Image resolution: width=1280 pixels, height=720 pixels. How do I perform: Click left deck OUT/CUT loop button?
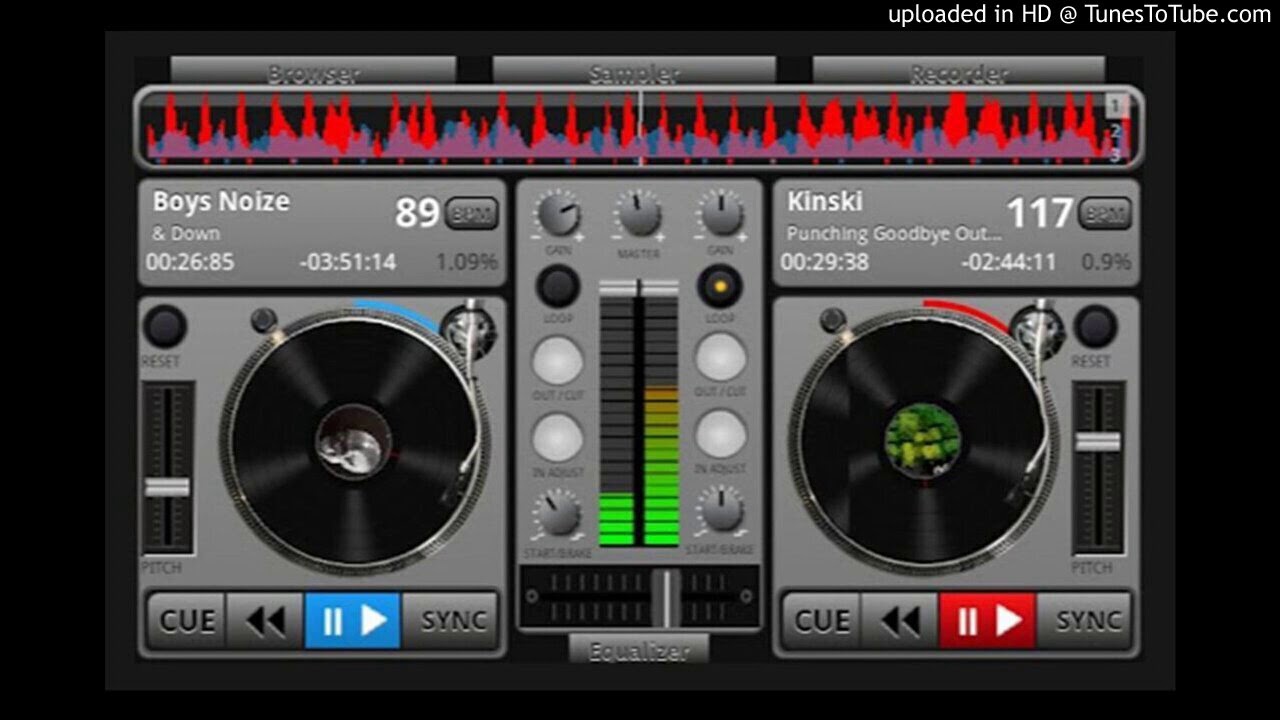558,359
